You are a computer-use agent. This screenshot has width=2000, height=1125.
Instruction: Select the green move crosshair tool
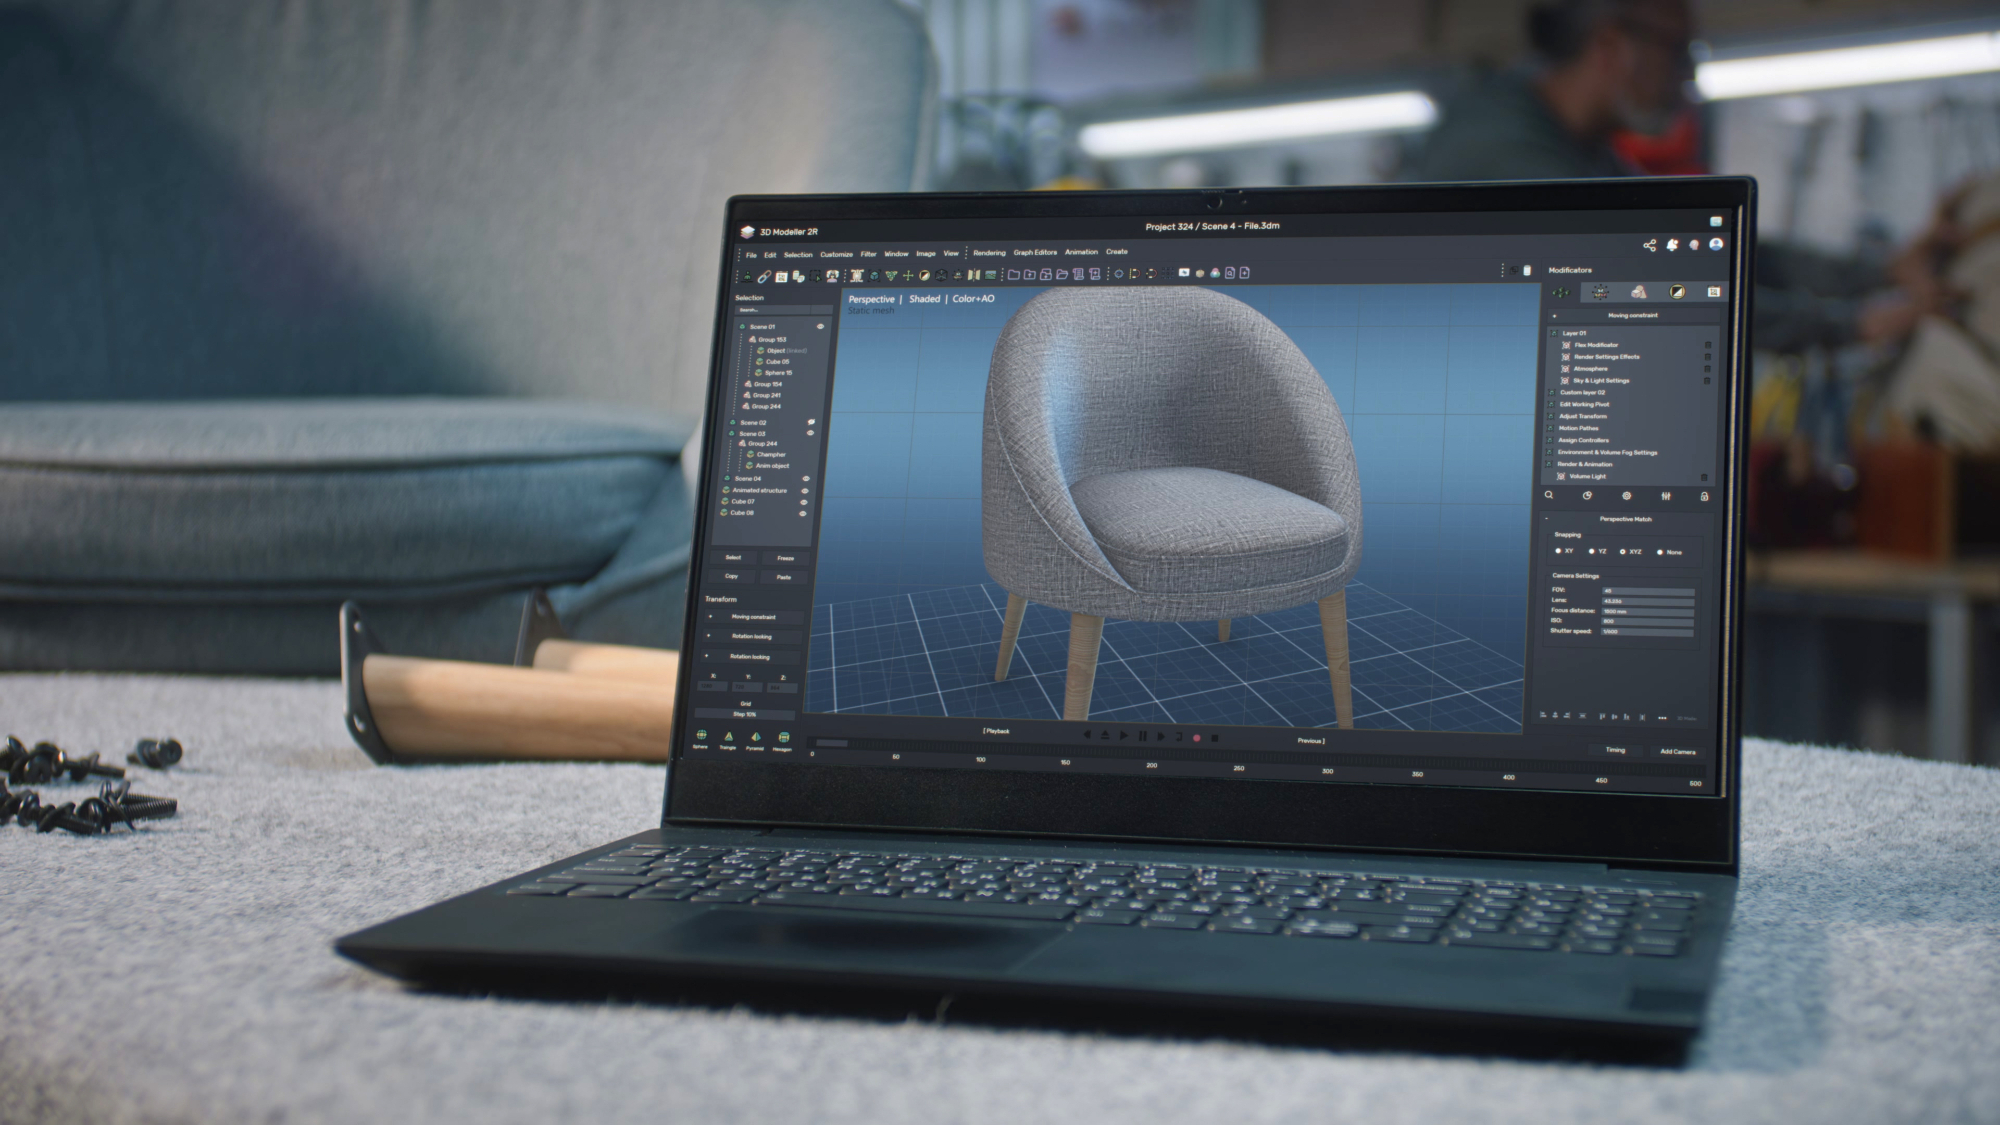908,275
